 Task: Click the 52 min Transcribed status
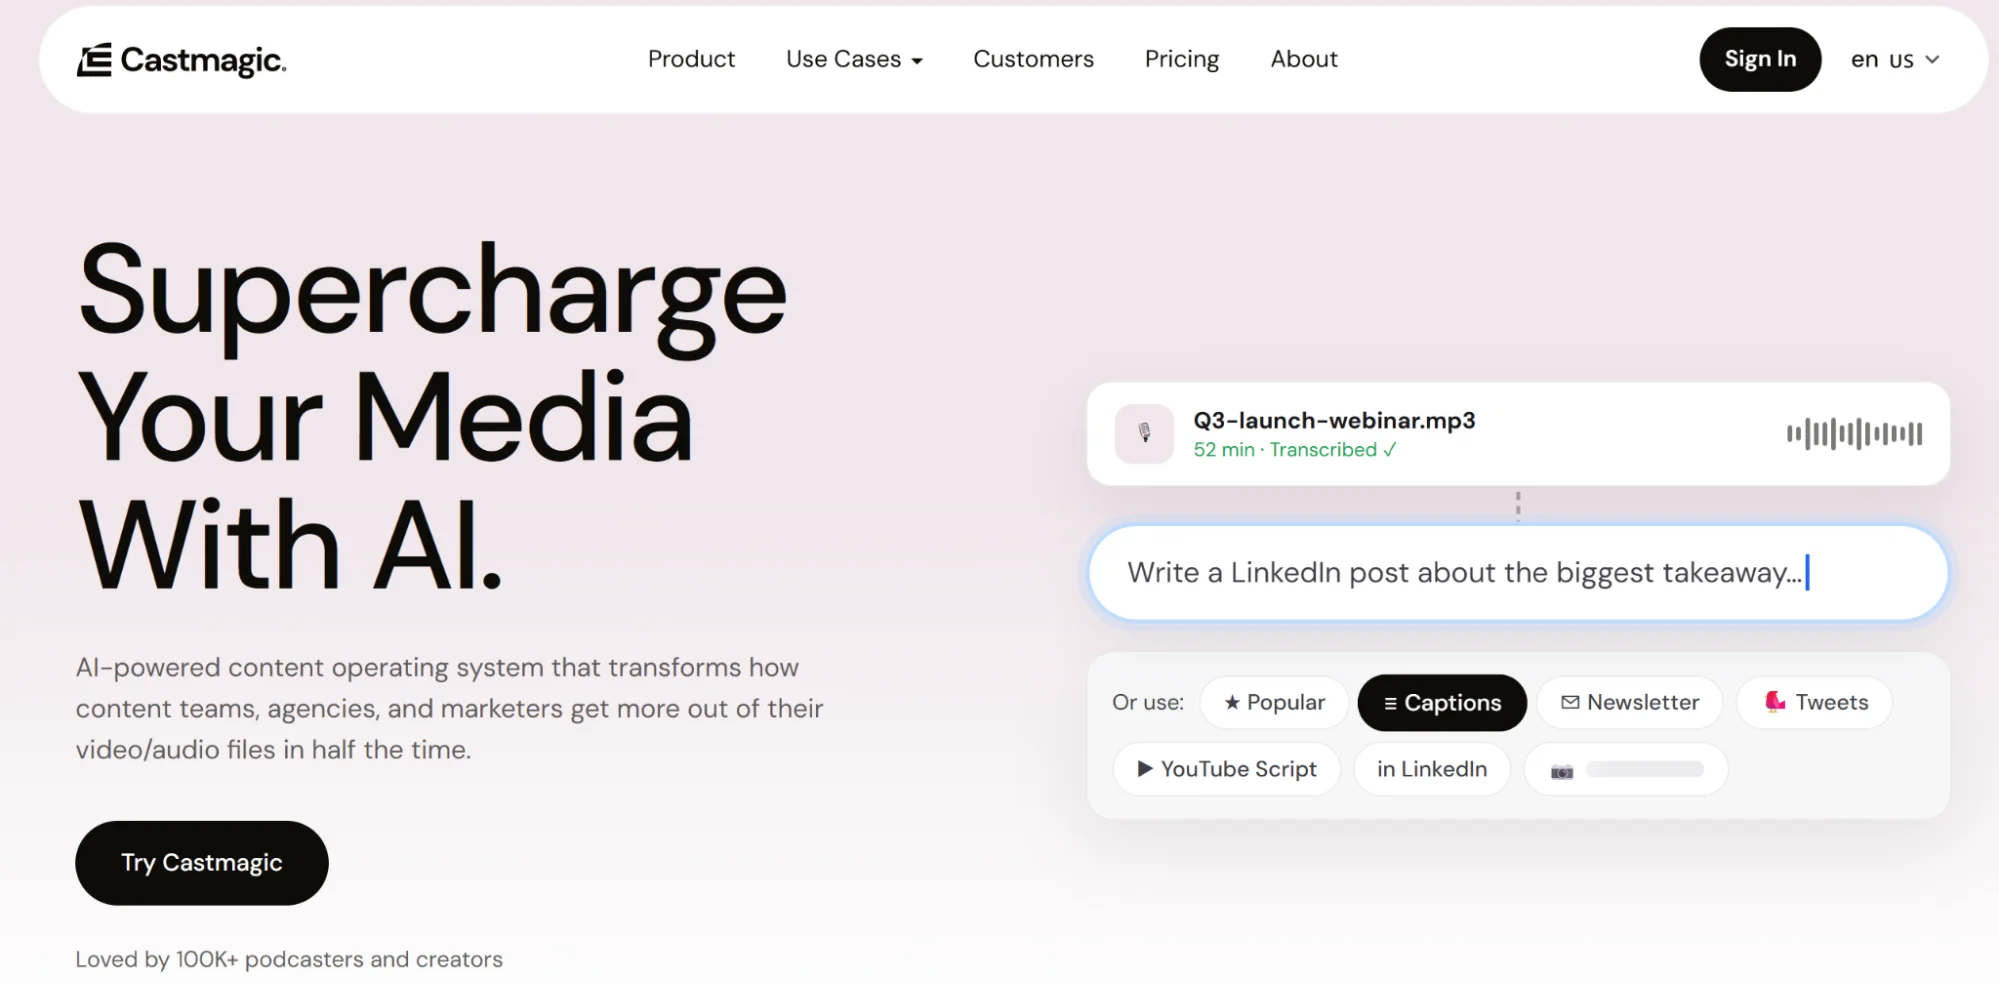pyautogui.click(x=1294, y=450)
